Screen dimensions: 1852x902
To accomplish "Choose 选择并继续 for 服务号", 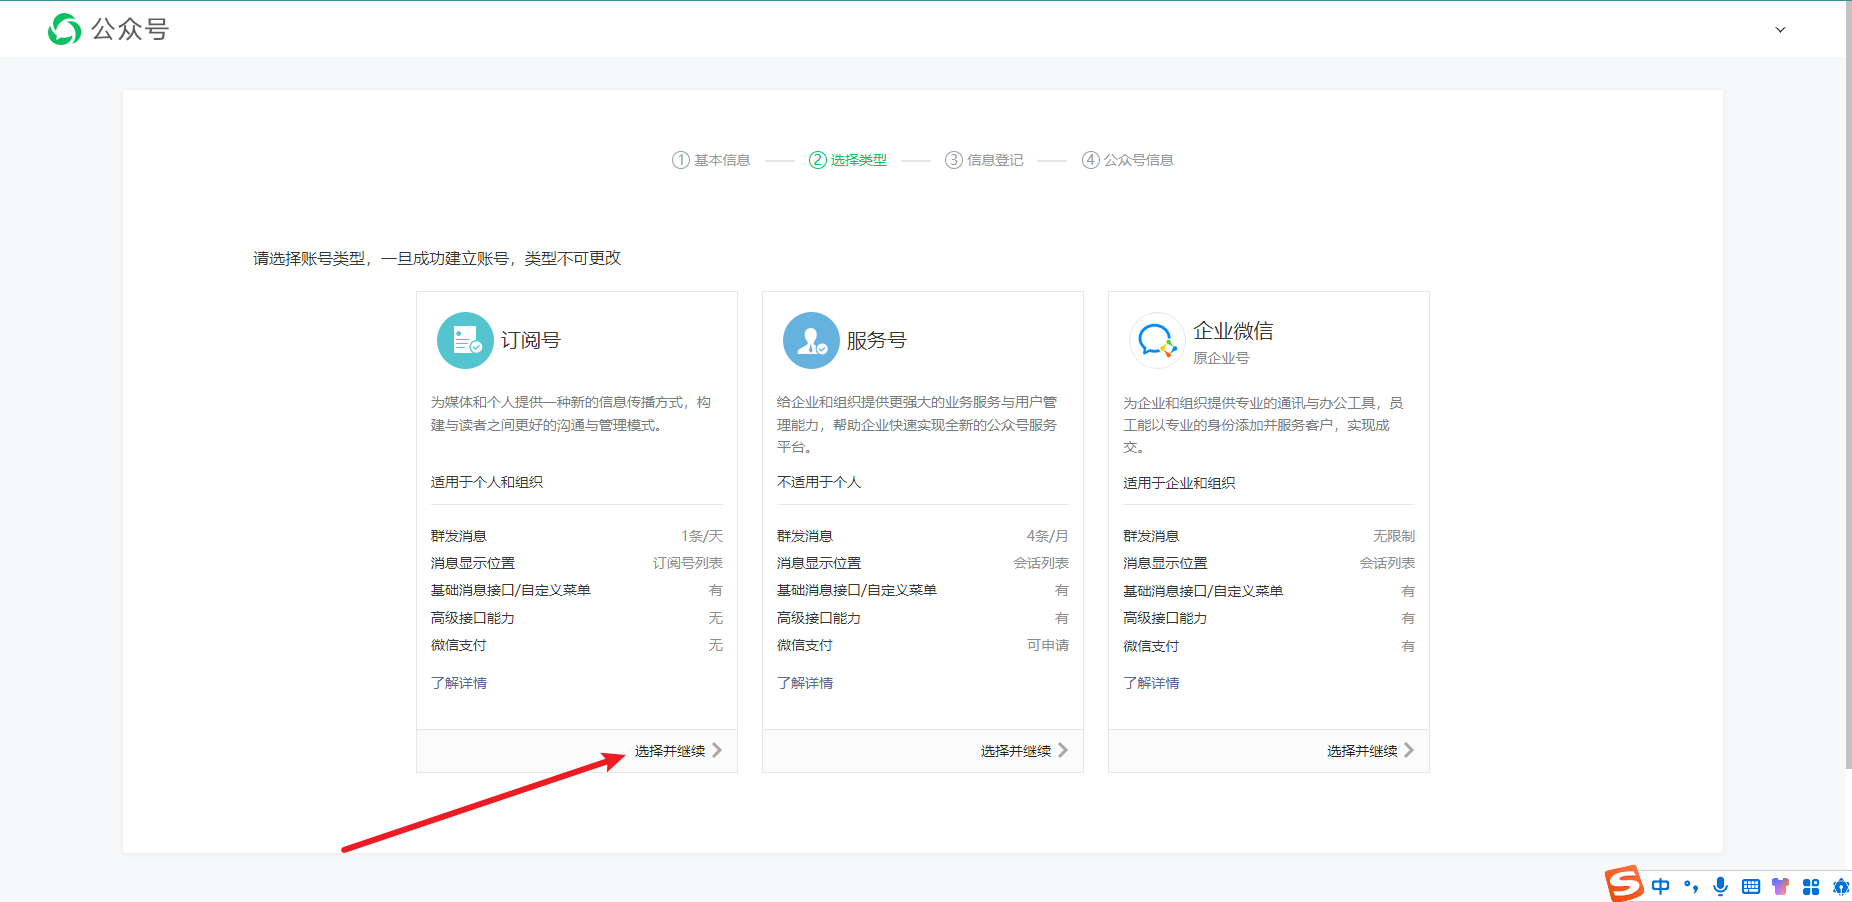I will (x=1016, y=751).
